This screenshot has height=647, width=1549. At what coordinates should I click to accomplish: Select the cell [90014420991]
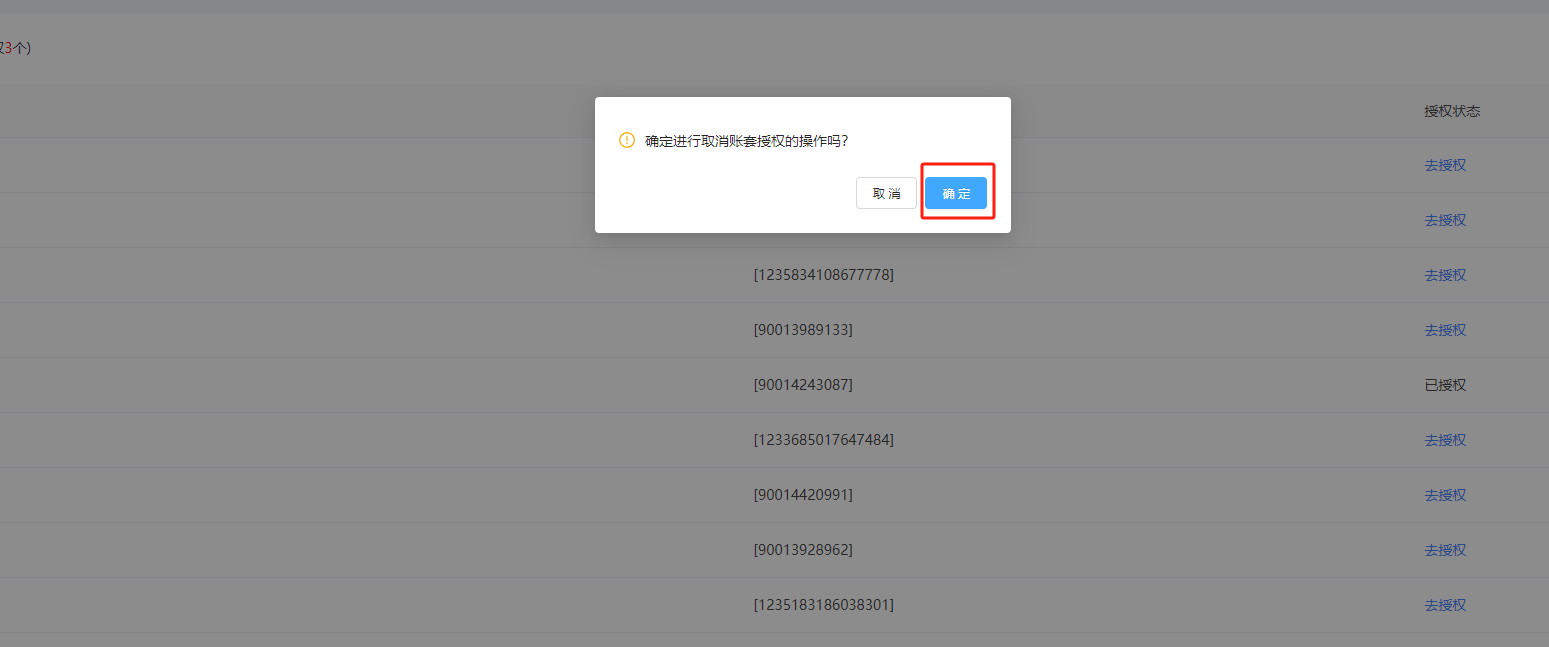803,495
